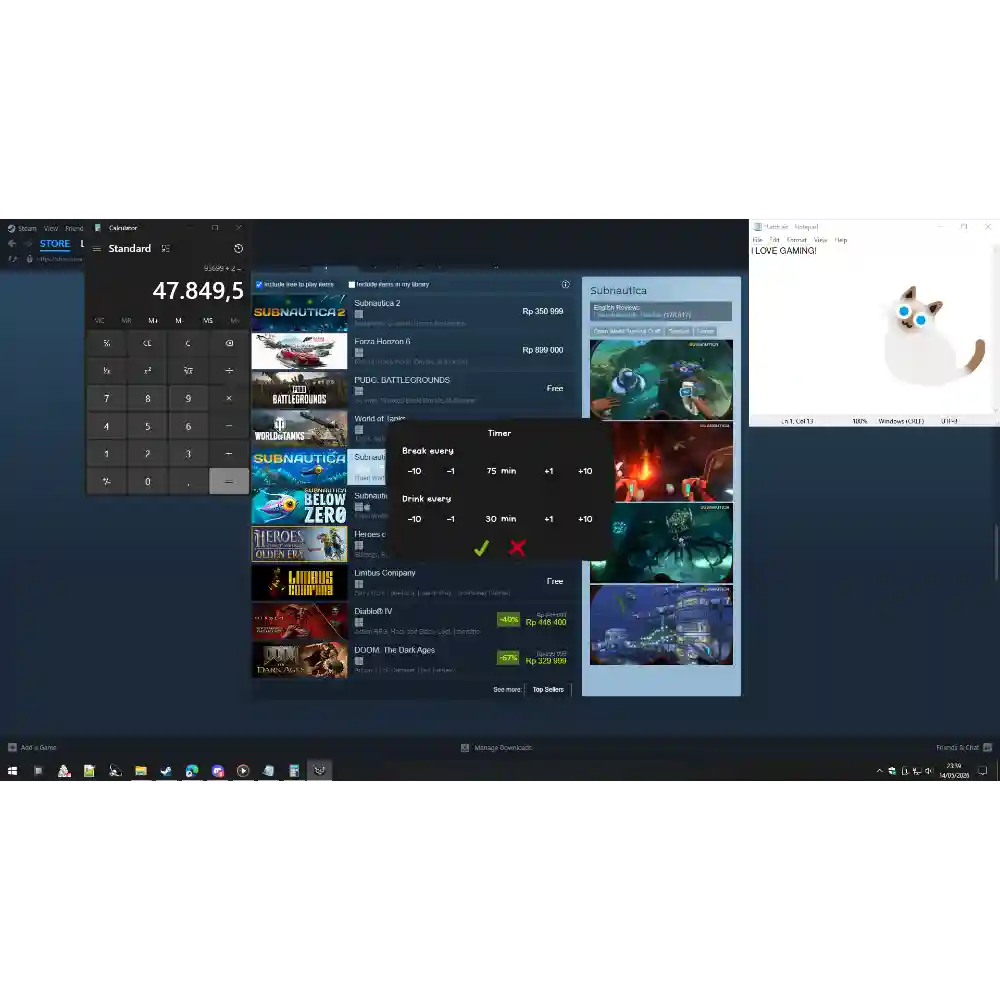Open notification center on taskbar

pyautogui.click(x=983, y=771)
